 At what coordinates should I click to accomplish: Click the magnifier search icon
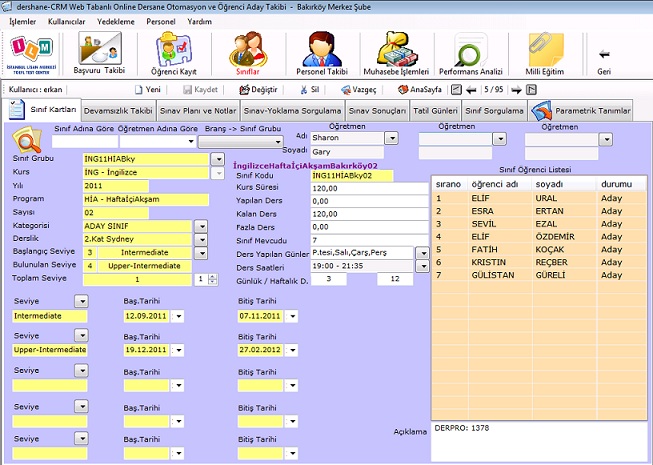27,139
